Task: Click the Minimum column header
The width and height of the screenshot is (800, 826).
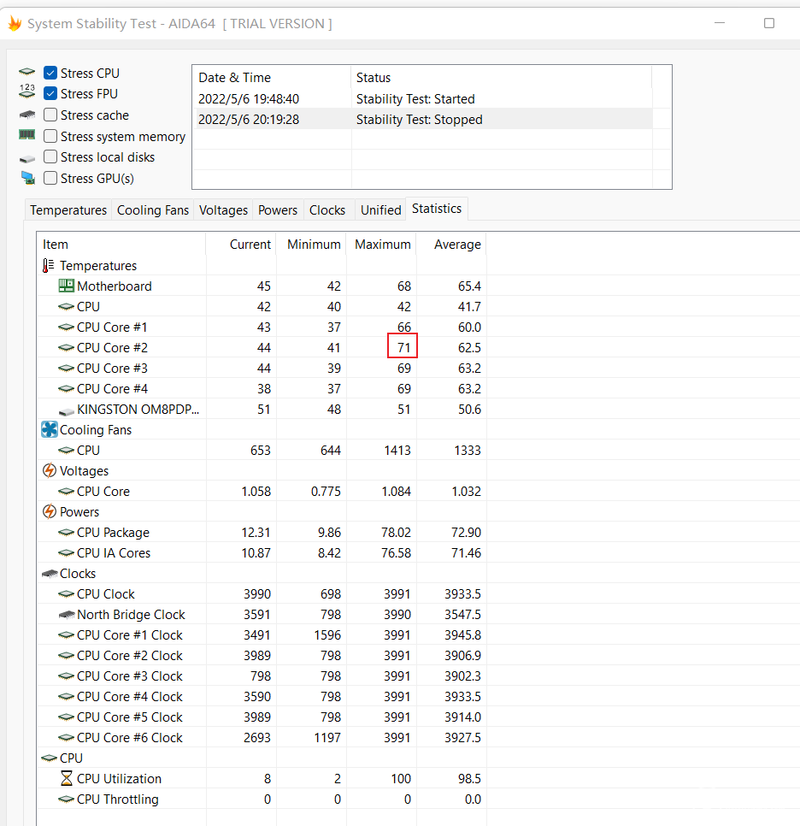Action: [x=311, y=244]
